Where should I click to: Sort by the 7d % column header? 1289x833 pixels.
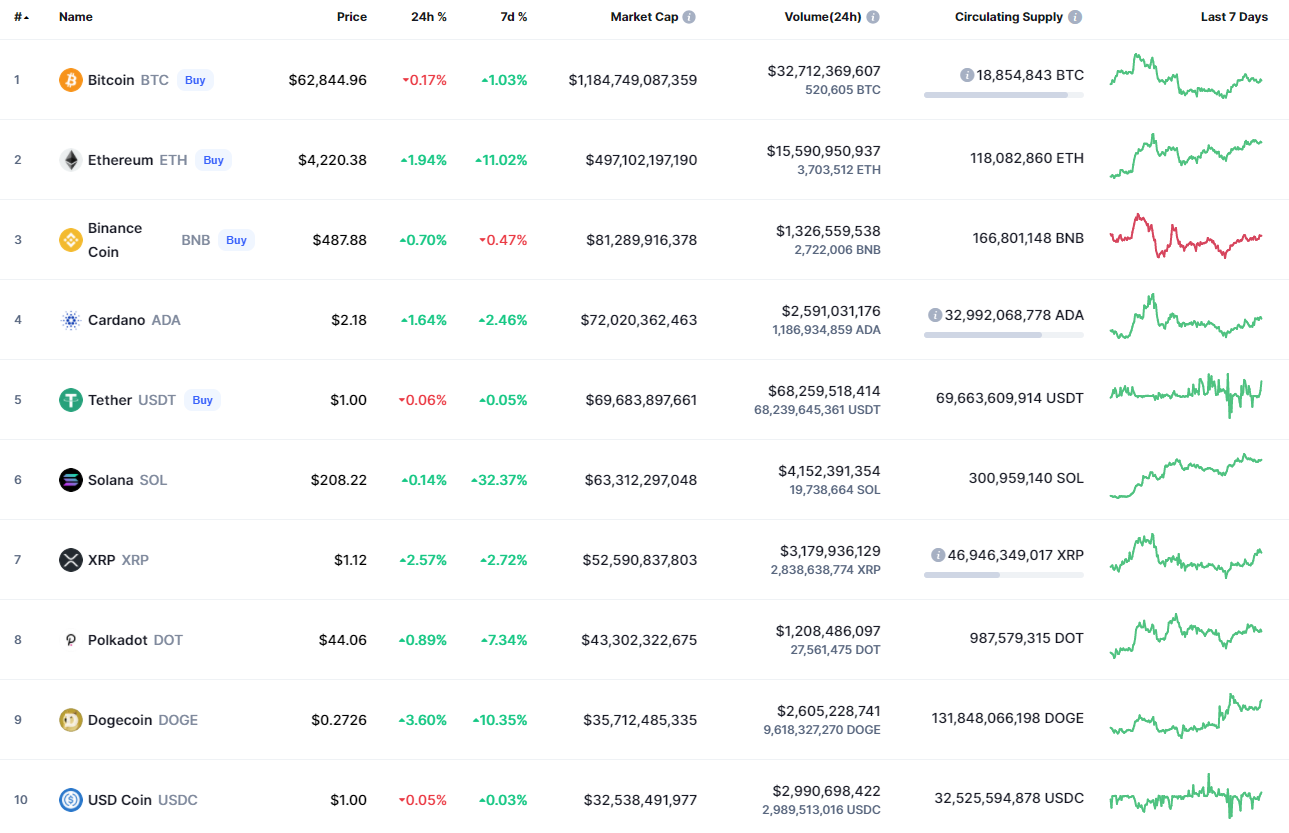tap(514, 17)
